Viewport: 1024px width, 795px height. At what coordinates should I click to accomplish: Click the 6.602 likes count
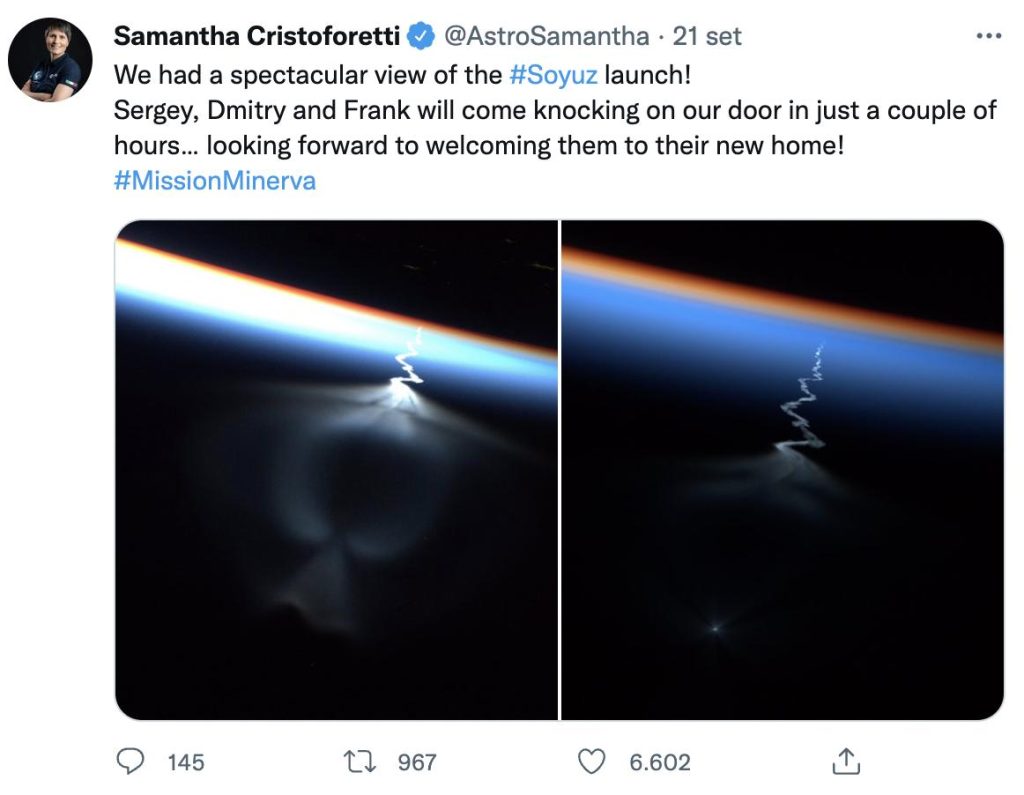(660, 763)
